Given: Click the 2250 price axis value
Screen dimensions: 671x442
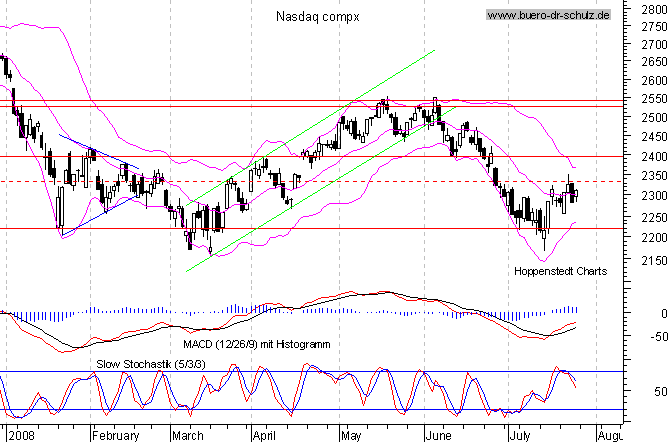Looking at the screenshot, I should (654, 217).
